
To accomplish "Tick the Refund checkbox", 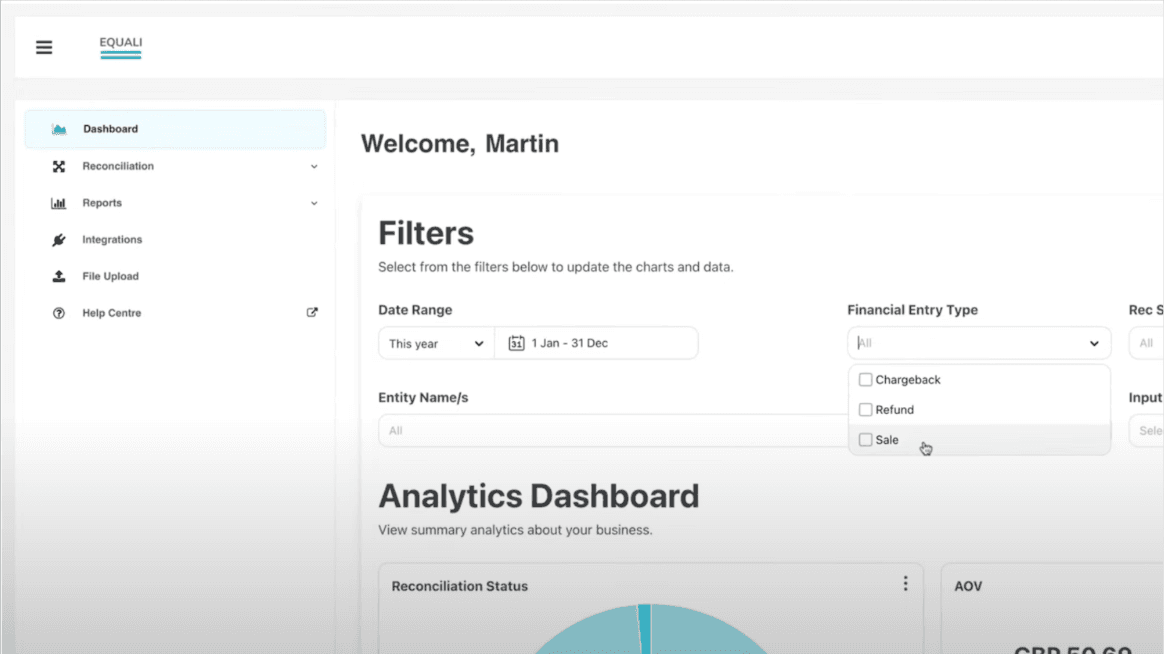I will click(865, 410).
